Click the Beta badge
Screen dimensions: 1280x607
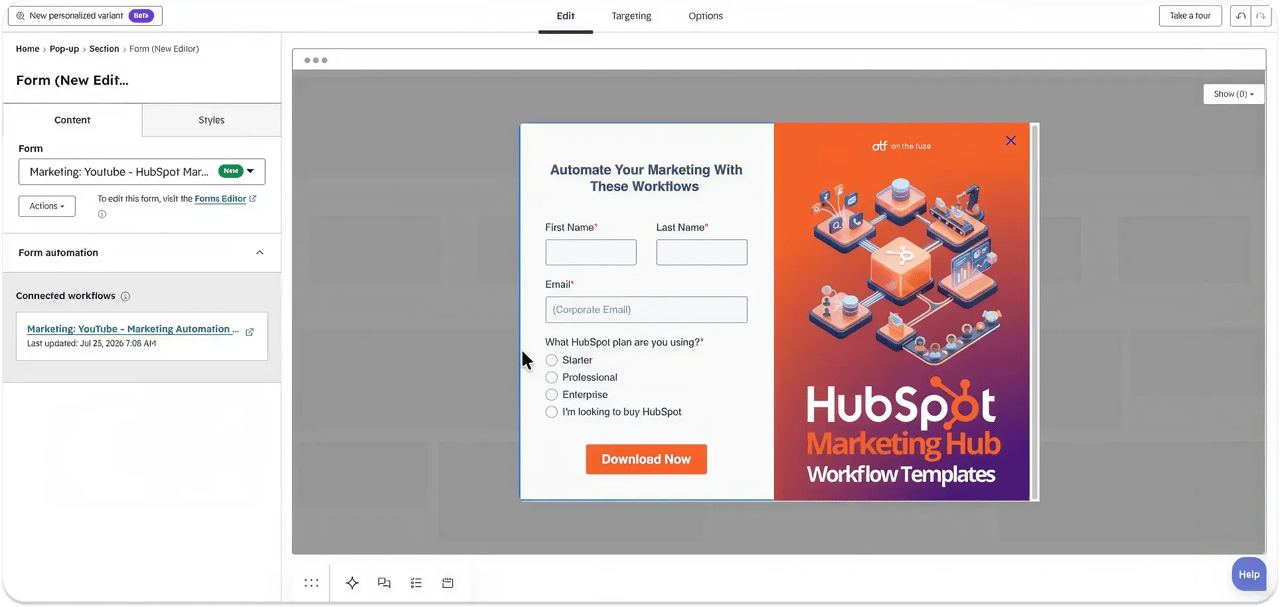click(141, 16)
